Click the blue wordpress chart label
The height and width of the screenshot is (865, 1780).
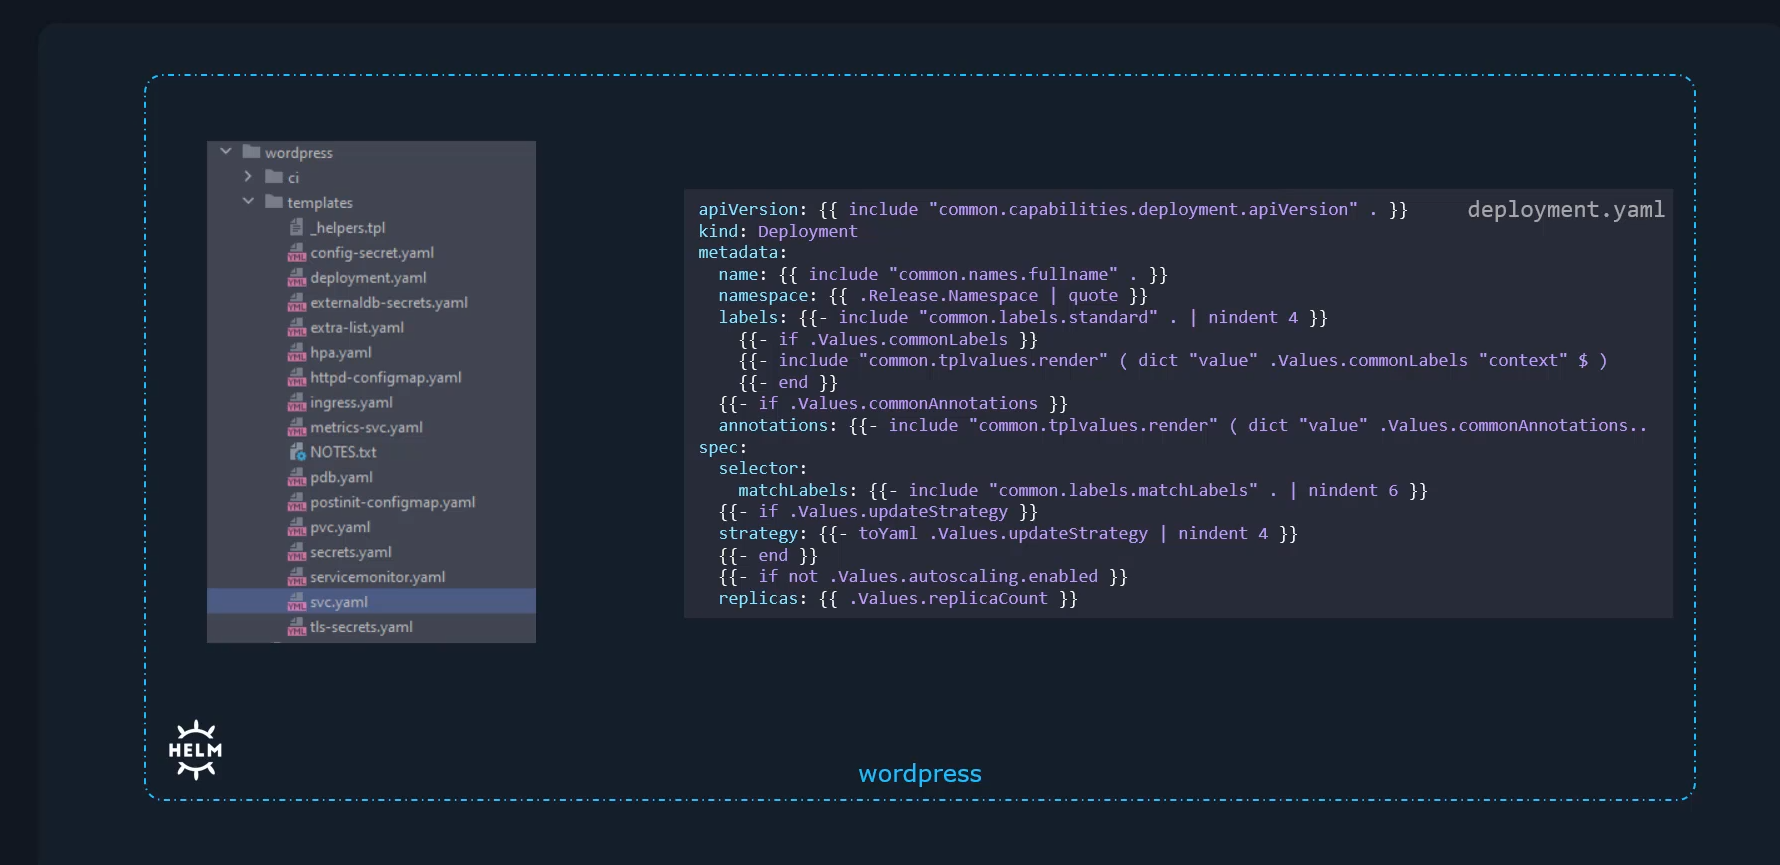click(920, 773)
